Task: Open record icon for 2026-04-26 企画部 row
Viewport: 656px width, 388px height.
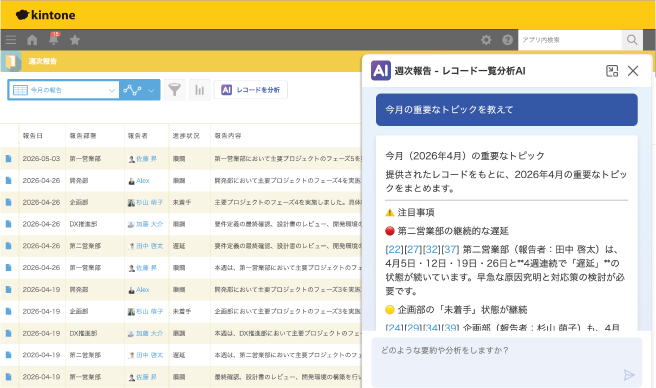Action: coord(8,202)
